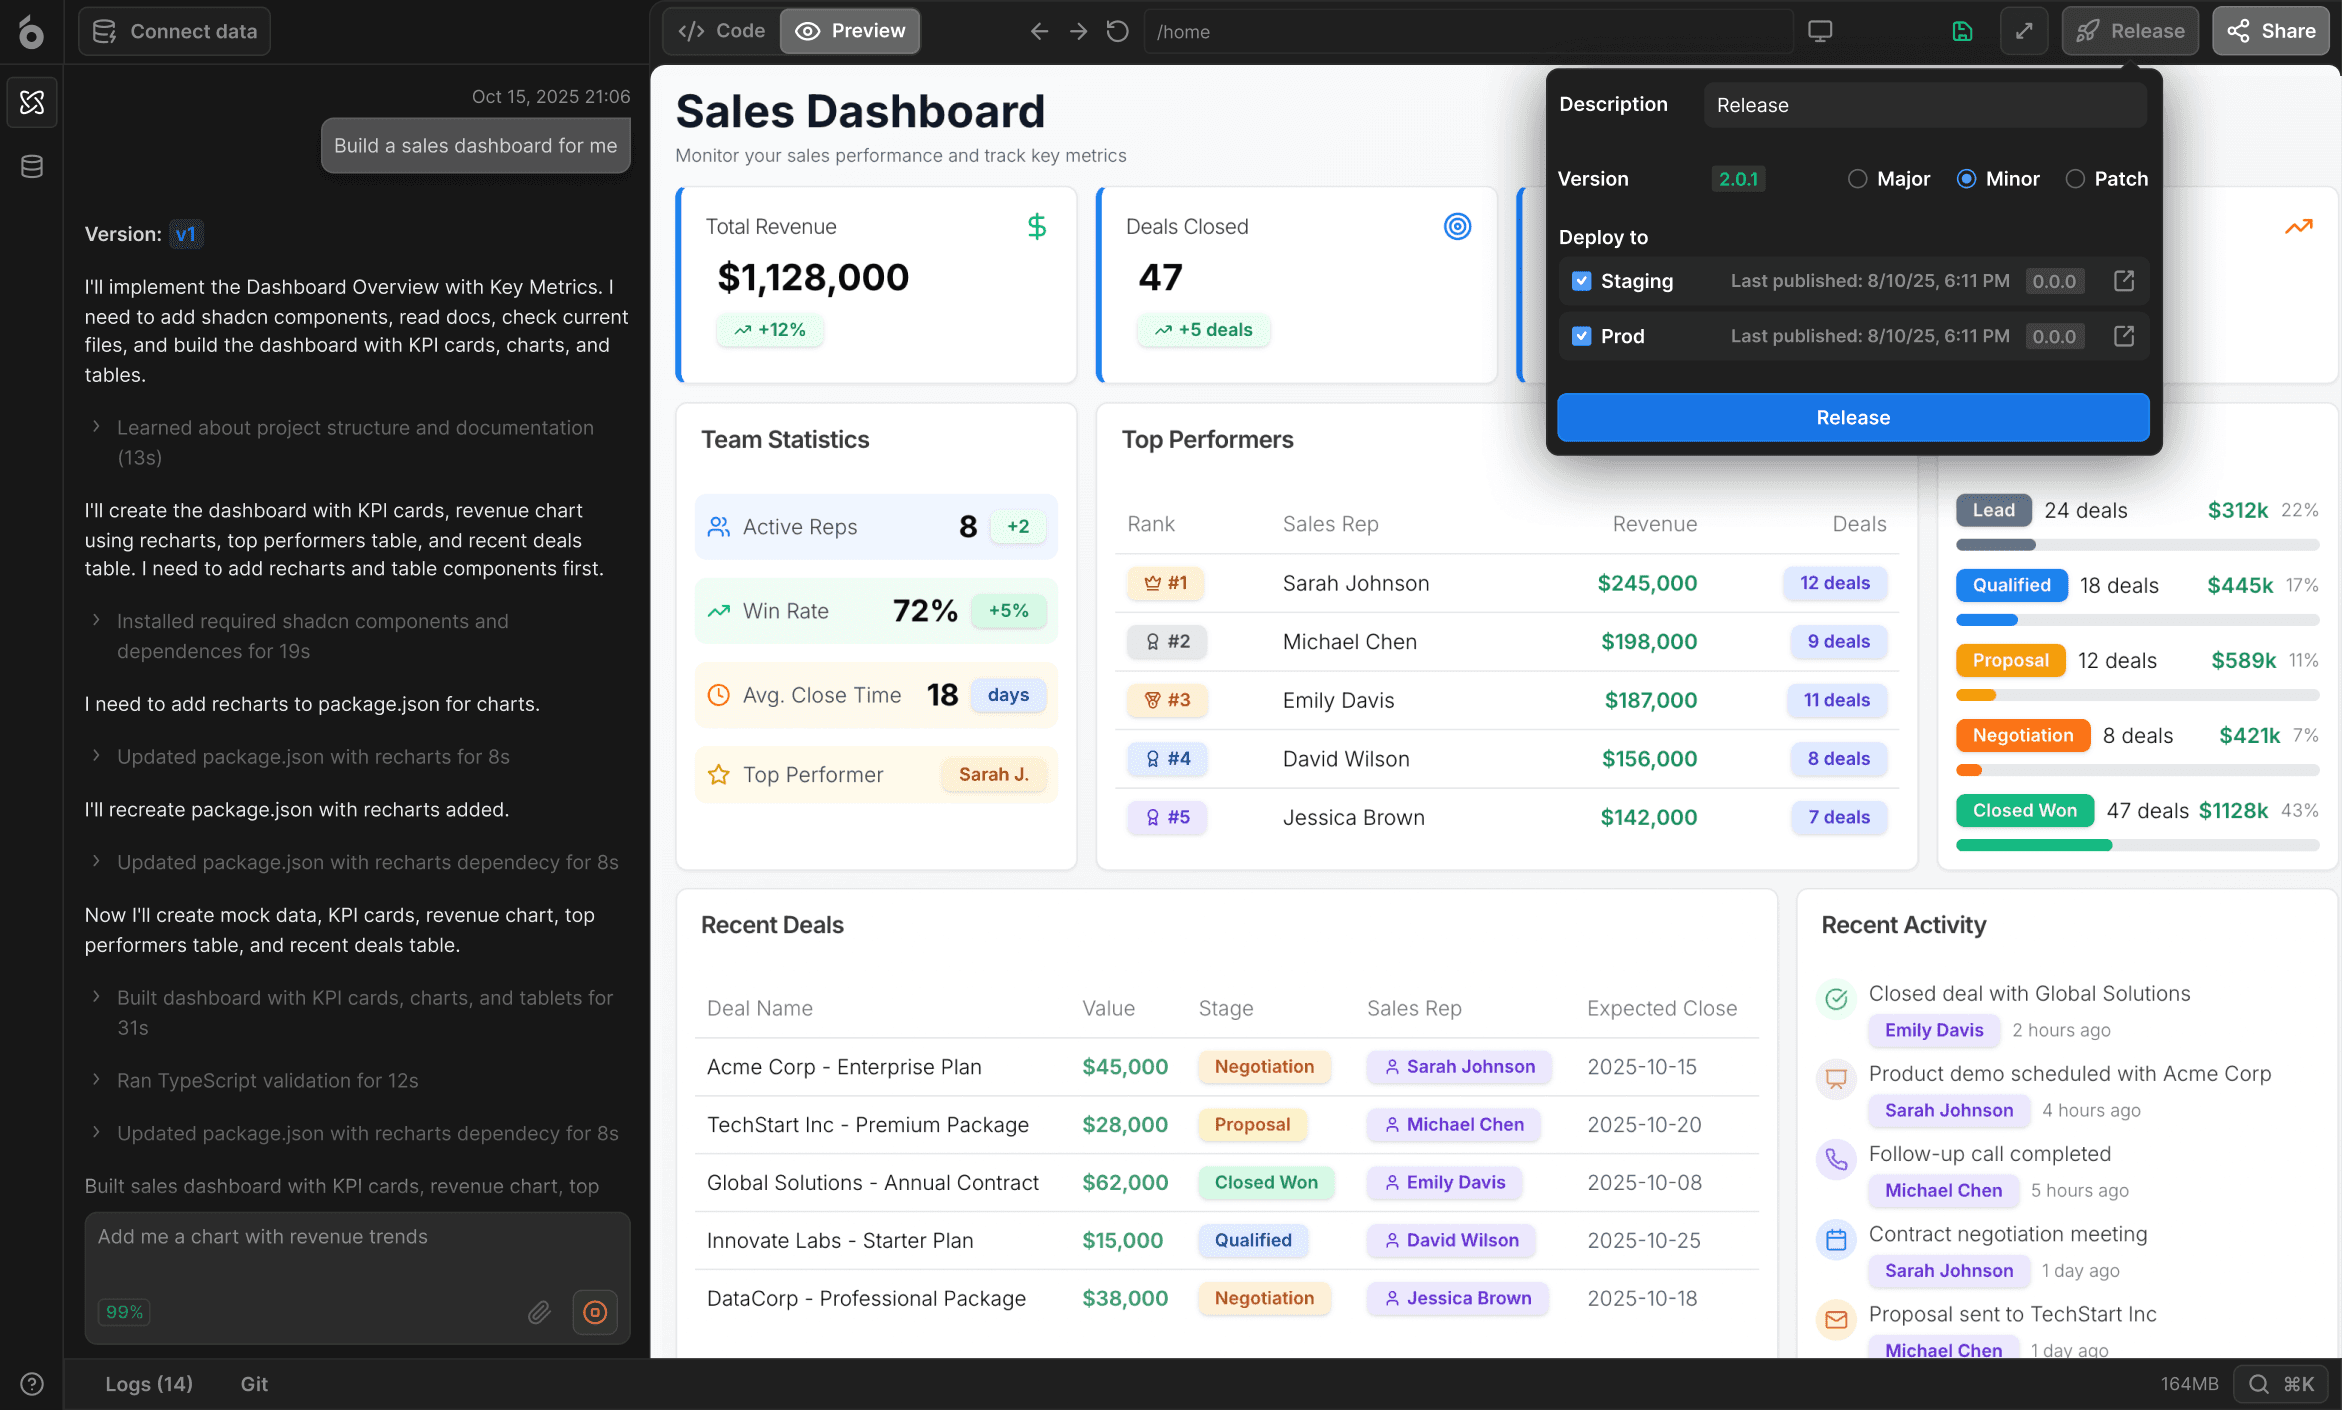Switch to the Code tab
Screen dimensions: 2342x1411
click(722, 31)
